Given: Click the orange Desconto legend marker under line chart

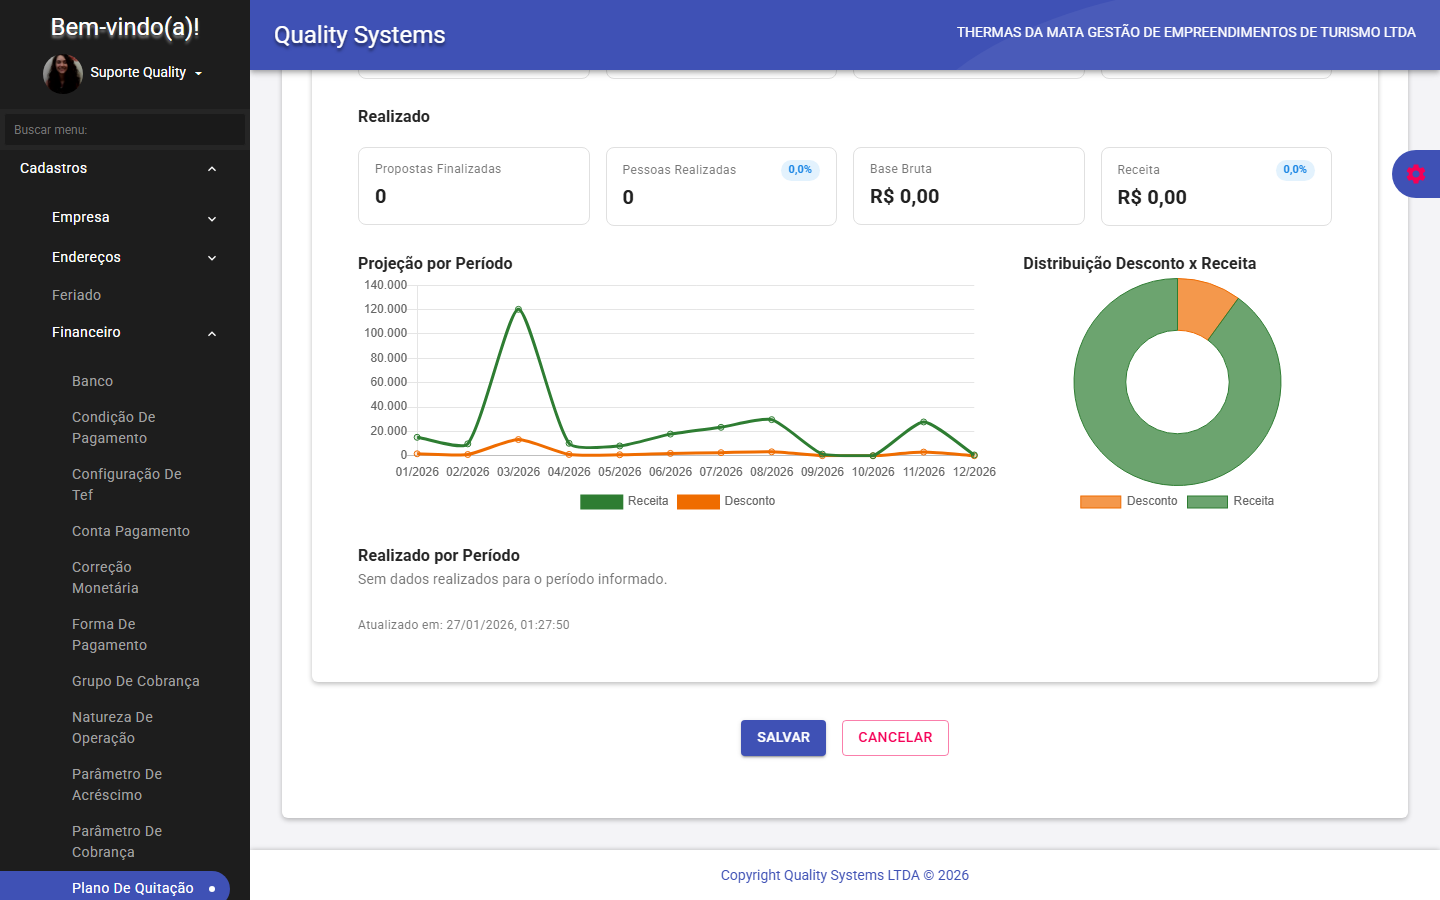Looking at the screenshot, I should (699, 501).
